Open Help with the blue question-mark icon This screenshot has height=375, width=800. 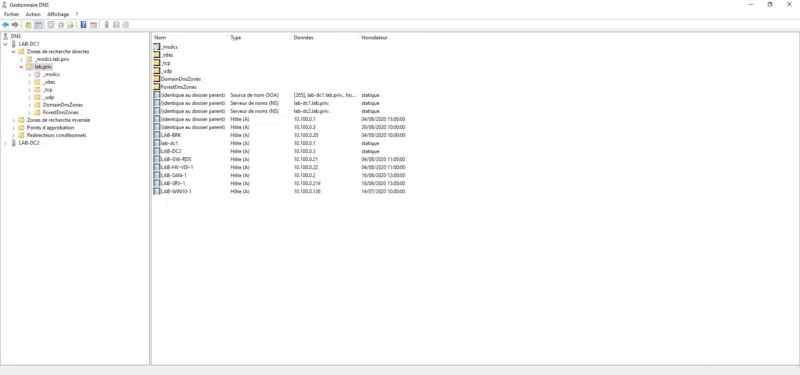(83, 24)
